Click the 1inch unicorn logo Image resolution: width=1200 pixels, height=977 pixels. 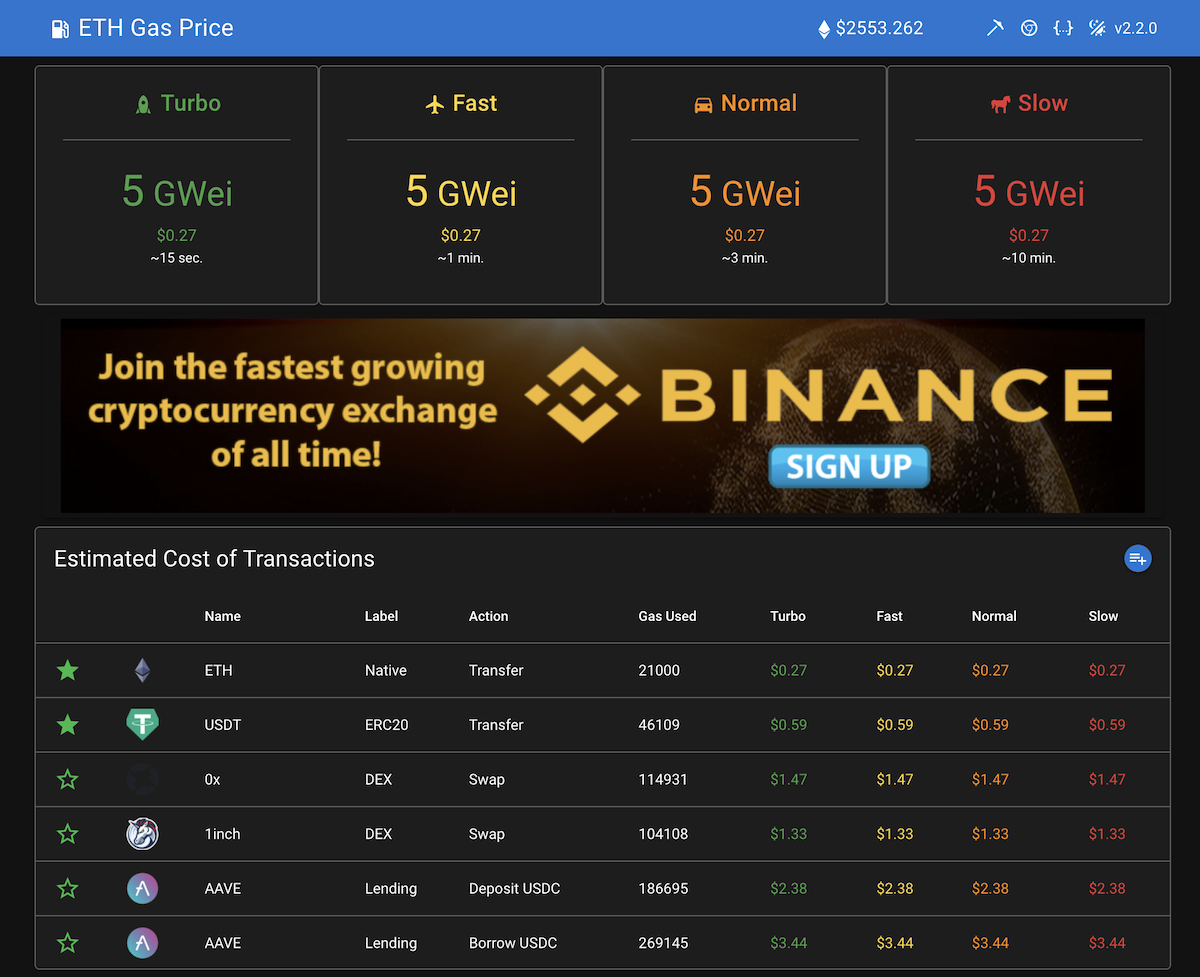tap(142, 834)
